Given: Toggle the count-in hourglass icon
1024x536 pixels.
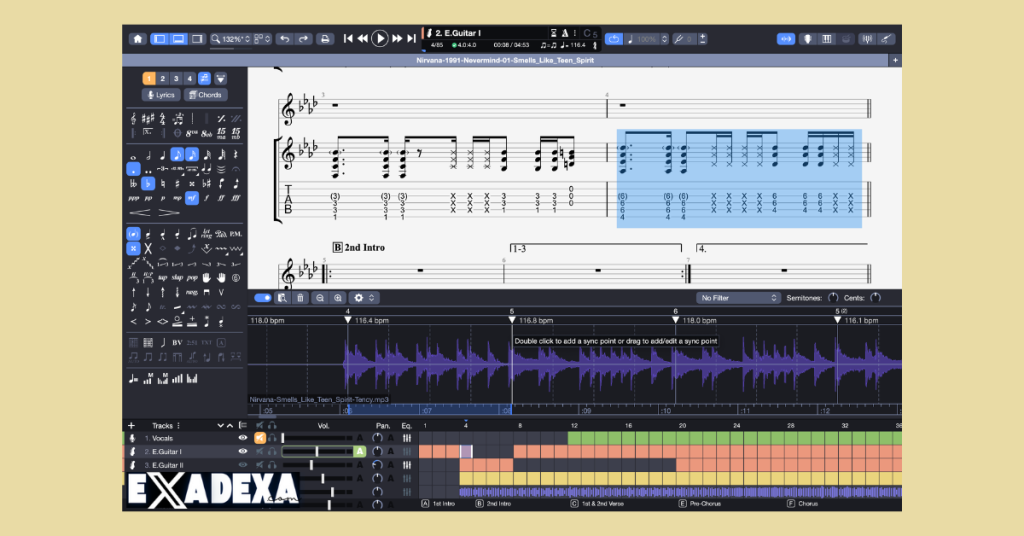Looking at the screenshot, I should coord(553,33).
